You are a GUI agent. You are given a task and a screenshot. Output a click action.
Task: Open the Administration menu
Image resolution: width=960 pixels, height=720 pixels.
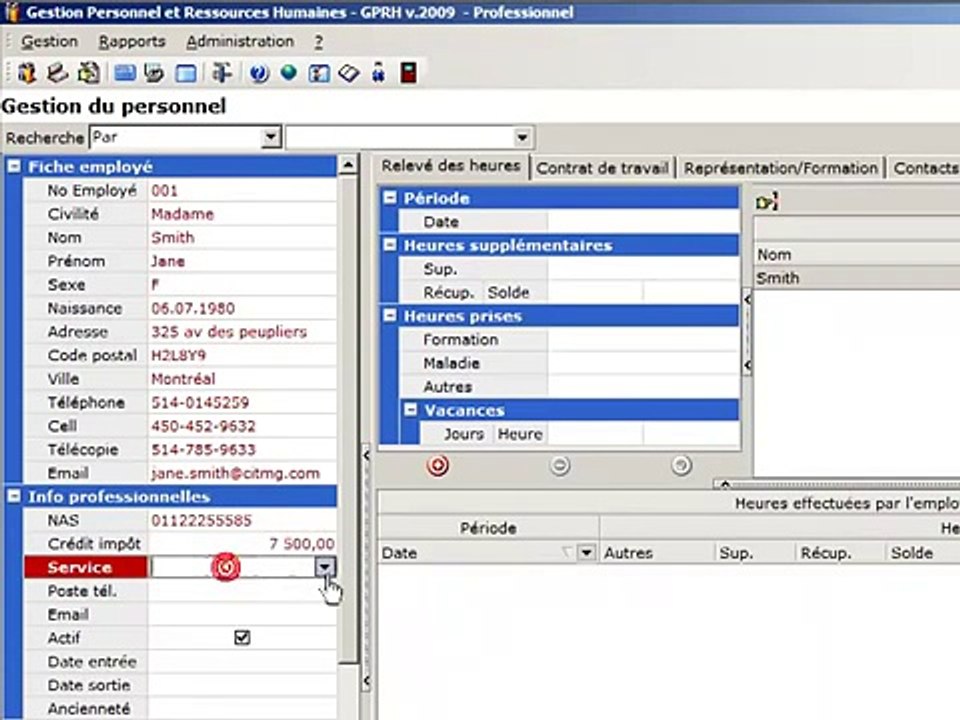[x=240, y=42]
